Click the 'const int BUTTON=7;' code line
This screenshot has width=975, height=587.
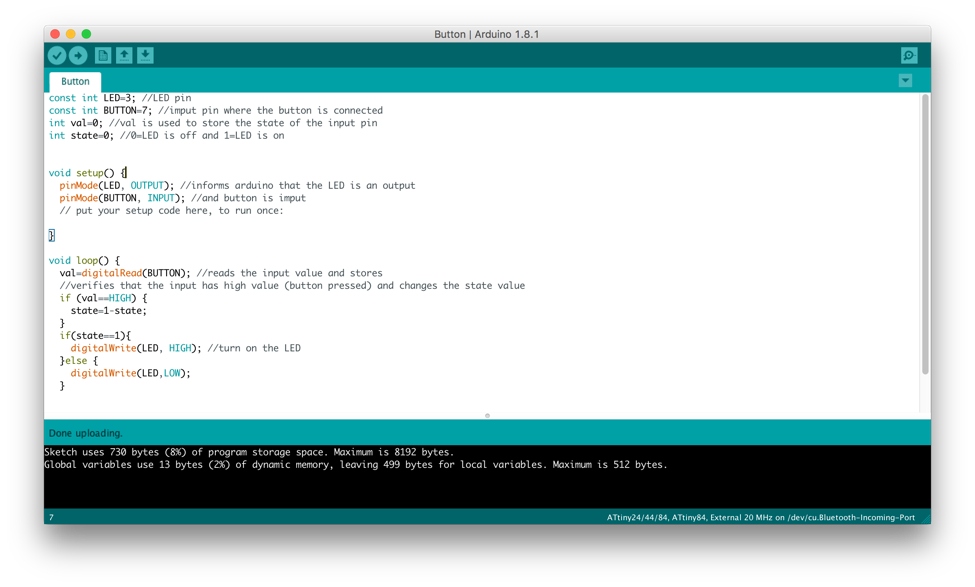[216, 110]
